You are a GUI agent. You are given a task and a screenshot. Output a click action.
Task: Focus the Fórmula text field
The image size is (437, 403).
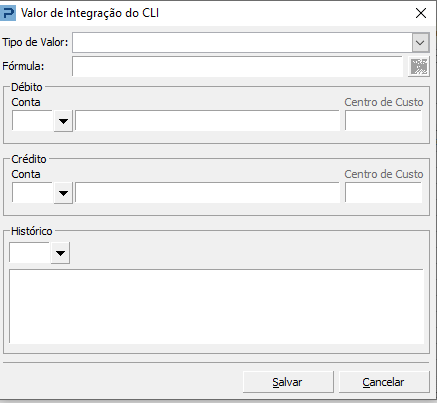[237, 66]
